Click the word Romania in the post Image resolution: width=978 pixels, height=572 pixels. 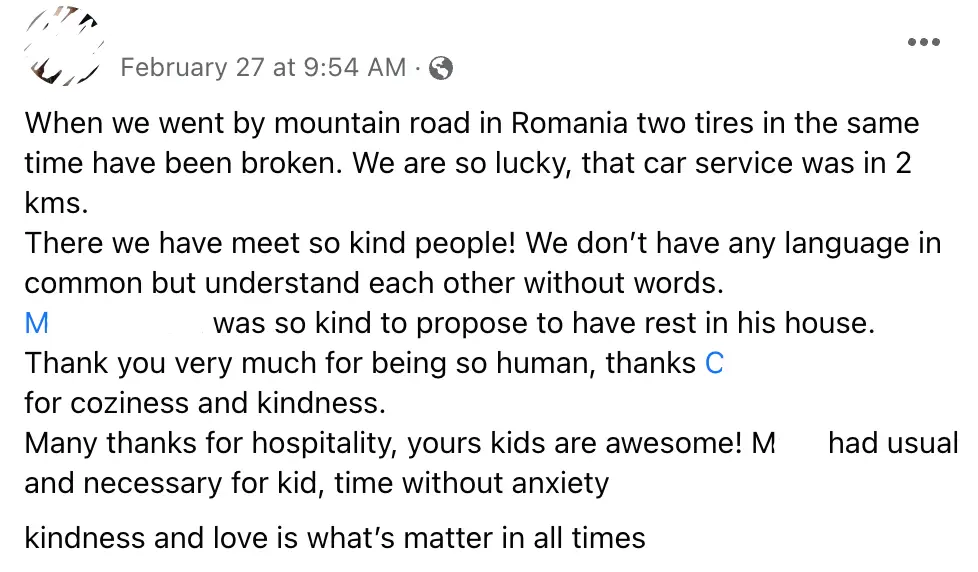pos(569,124)
